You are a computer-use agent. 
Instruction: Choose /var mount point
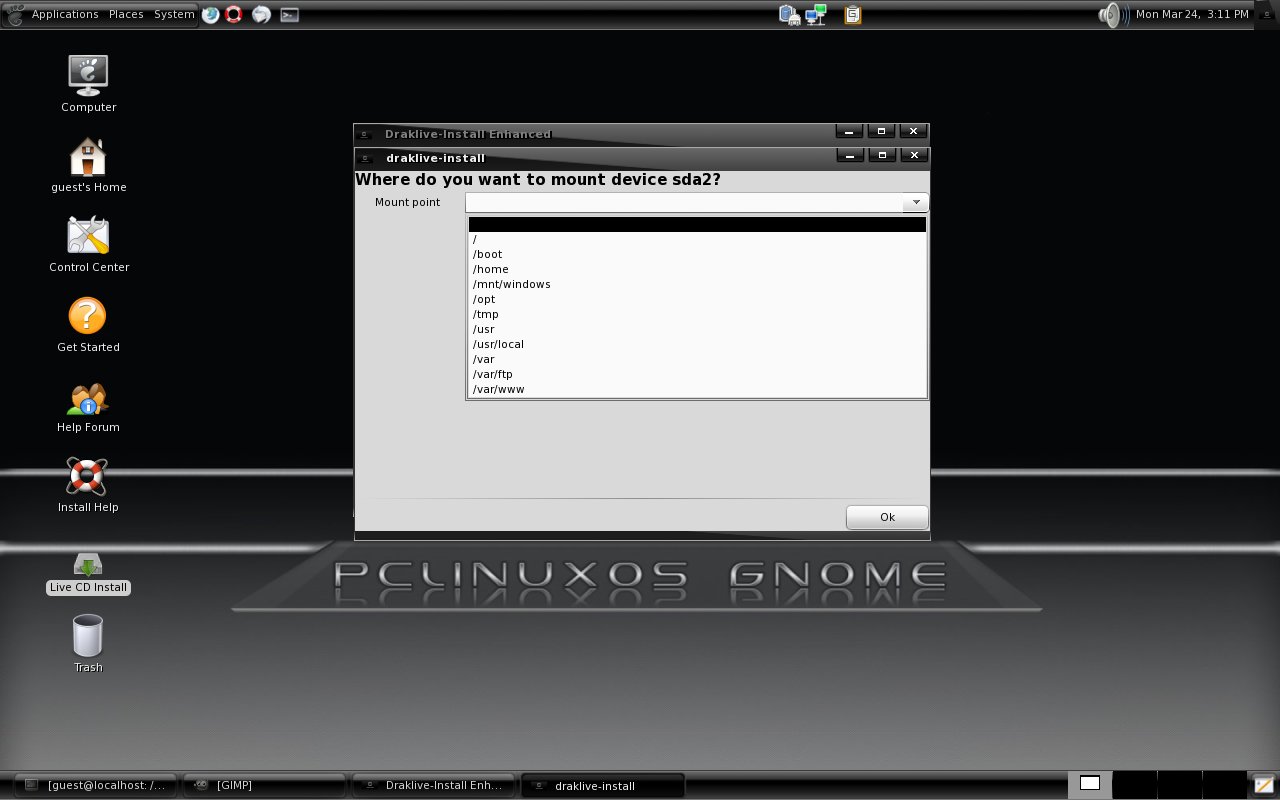pyautogui.click(x=697, y=359)
